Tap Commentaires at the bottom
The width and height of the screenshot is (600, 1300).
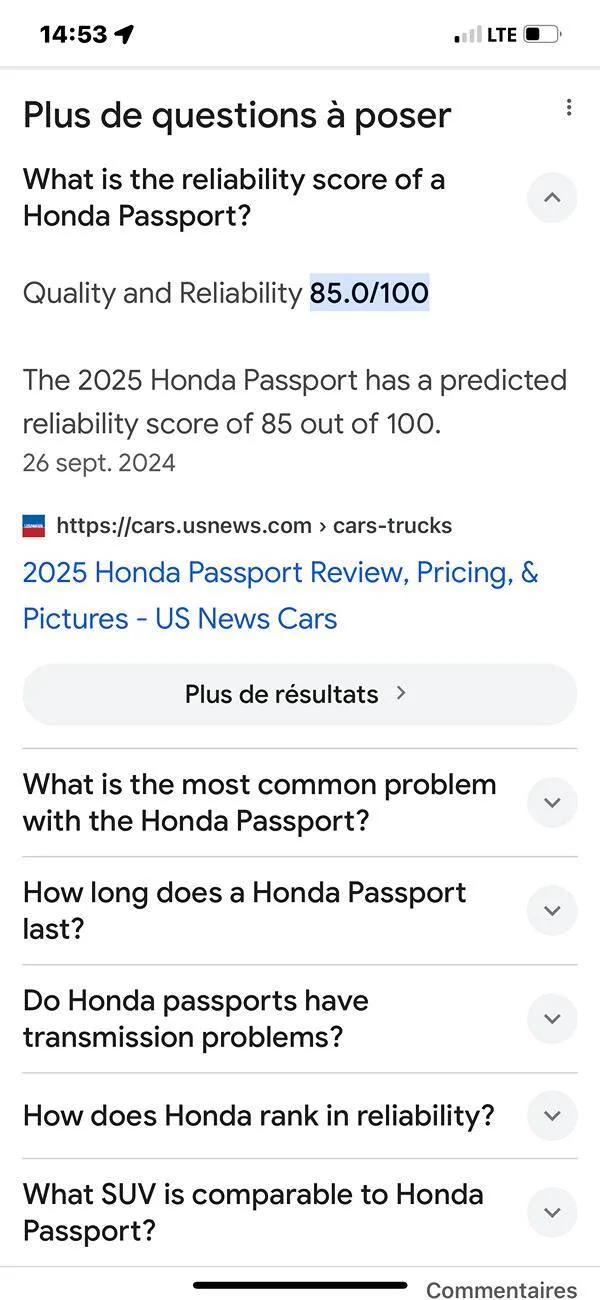point(501,1290)
